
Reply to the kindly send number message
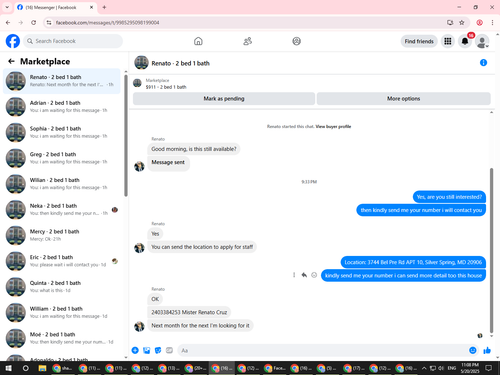(304, 275)
